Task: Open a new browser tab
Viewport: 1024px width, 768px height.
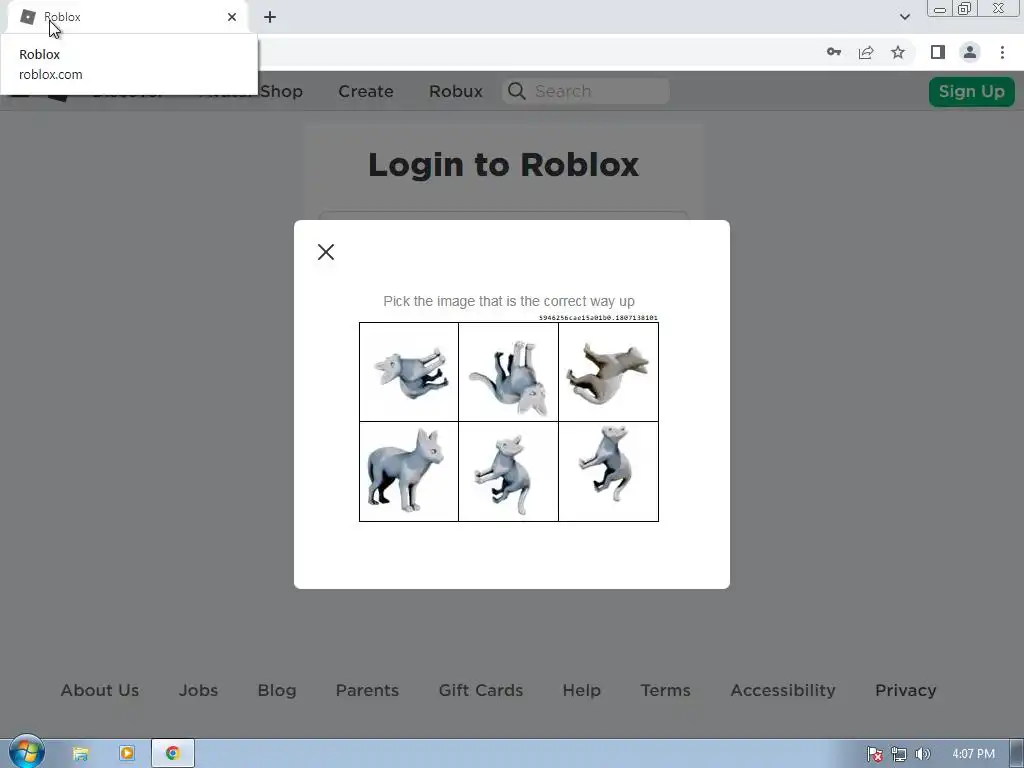Action: (270, 17)
